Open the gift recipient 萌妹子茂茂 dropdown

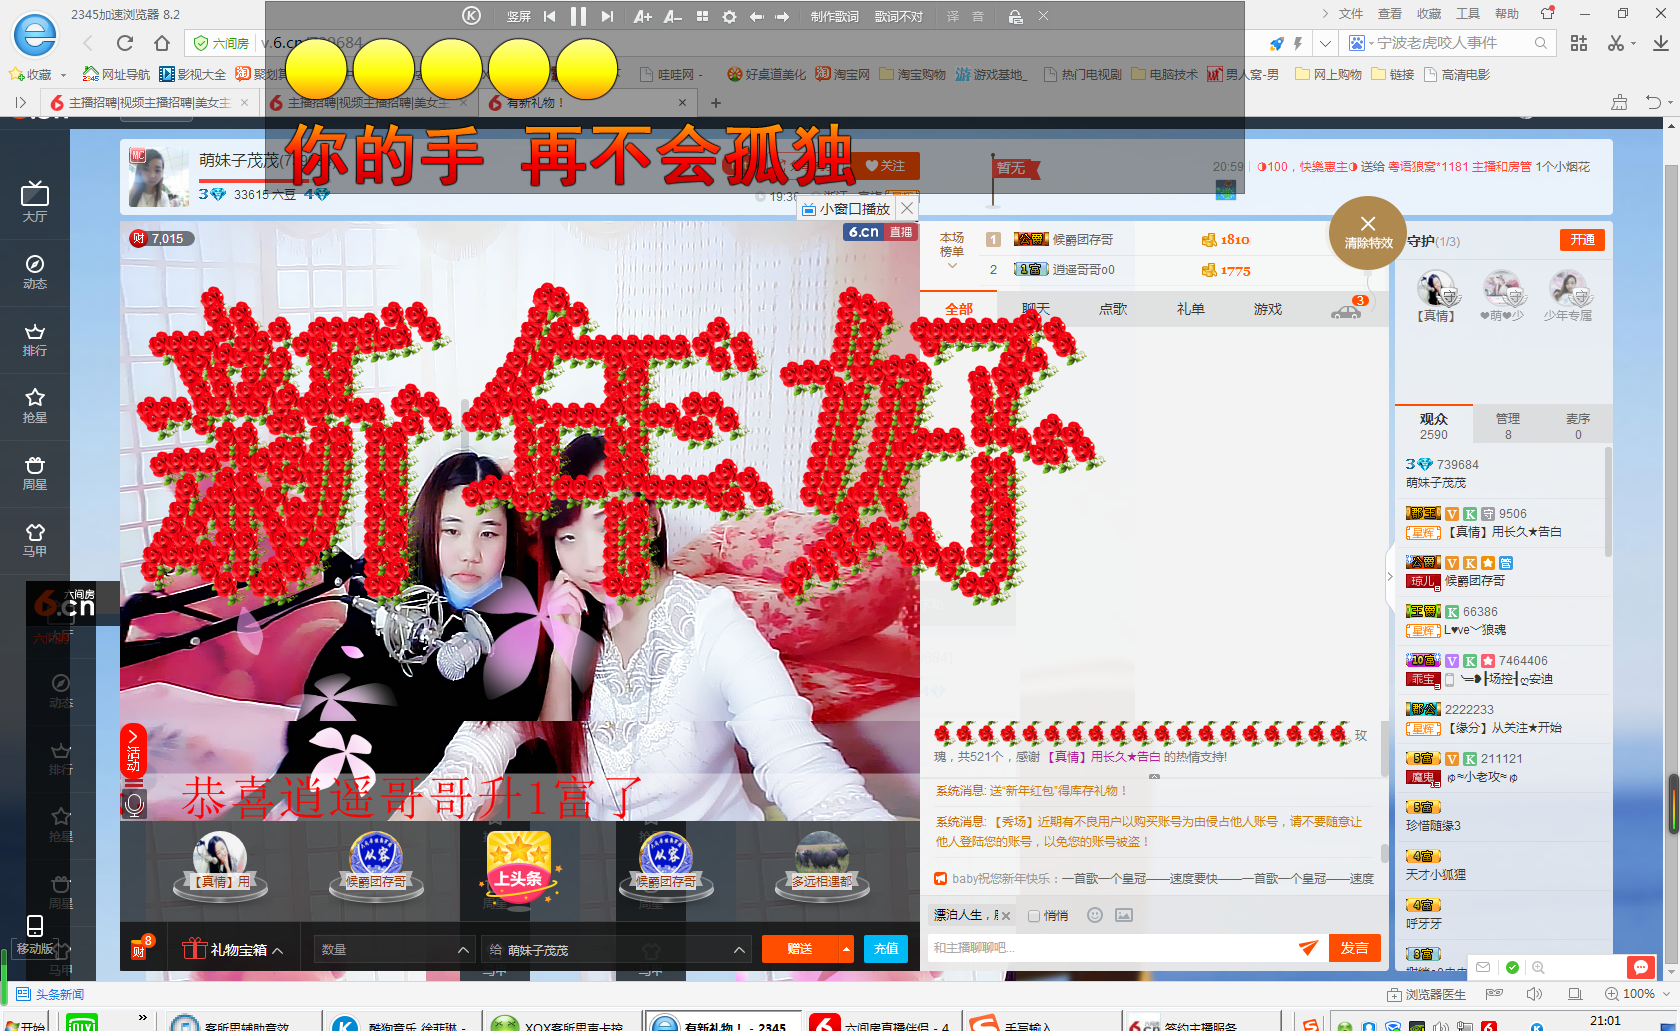point(616,949)
